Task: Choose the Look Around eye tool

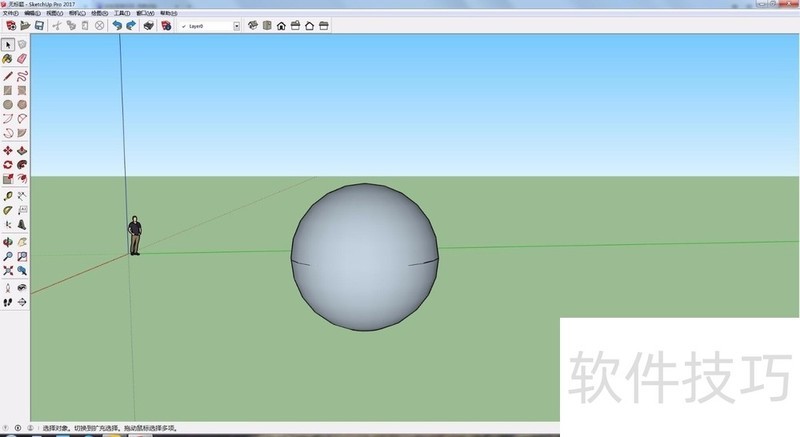Action: [22, 288]
